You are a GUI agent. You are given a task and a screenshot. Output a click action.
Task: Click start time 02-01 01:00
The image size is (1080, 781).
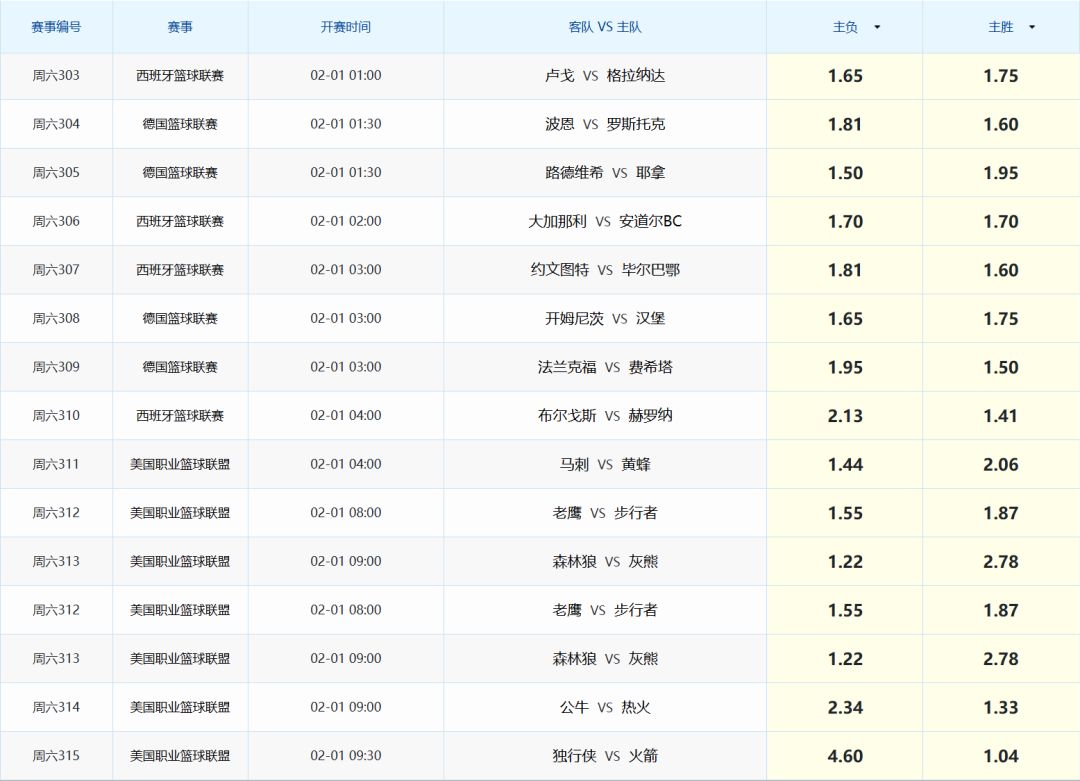pyautogui.click(x=346, y=76)
